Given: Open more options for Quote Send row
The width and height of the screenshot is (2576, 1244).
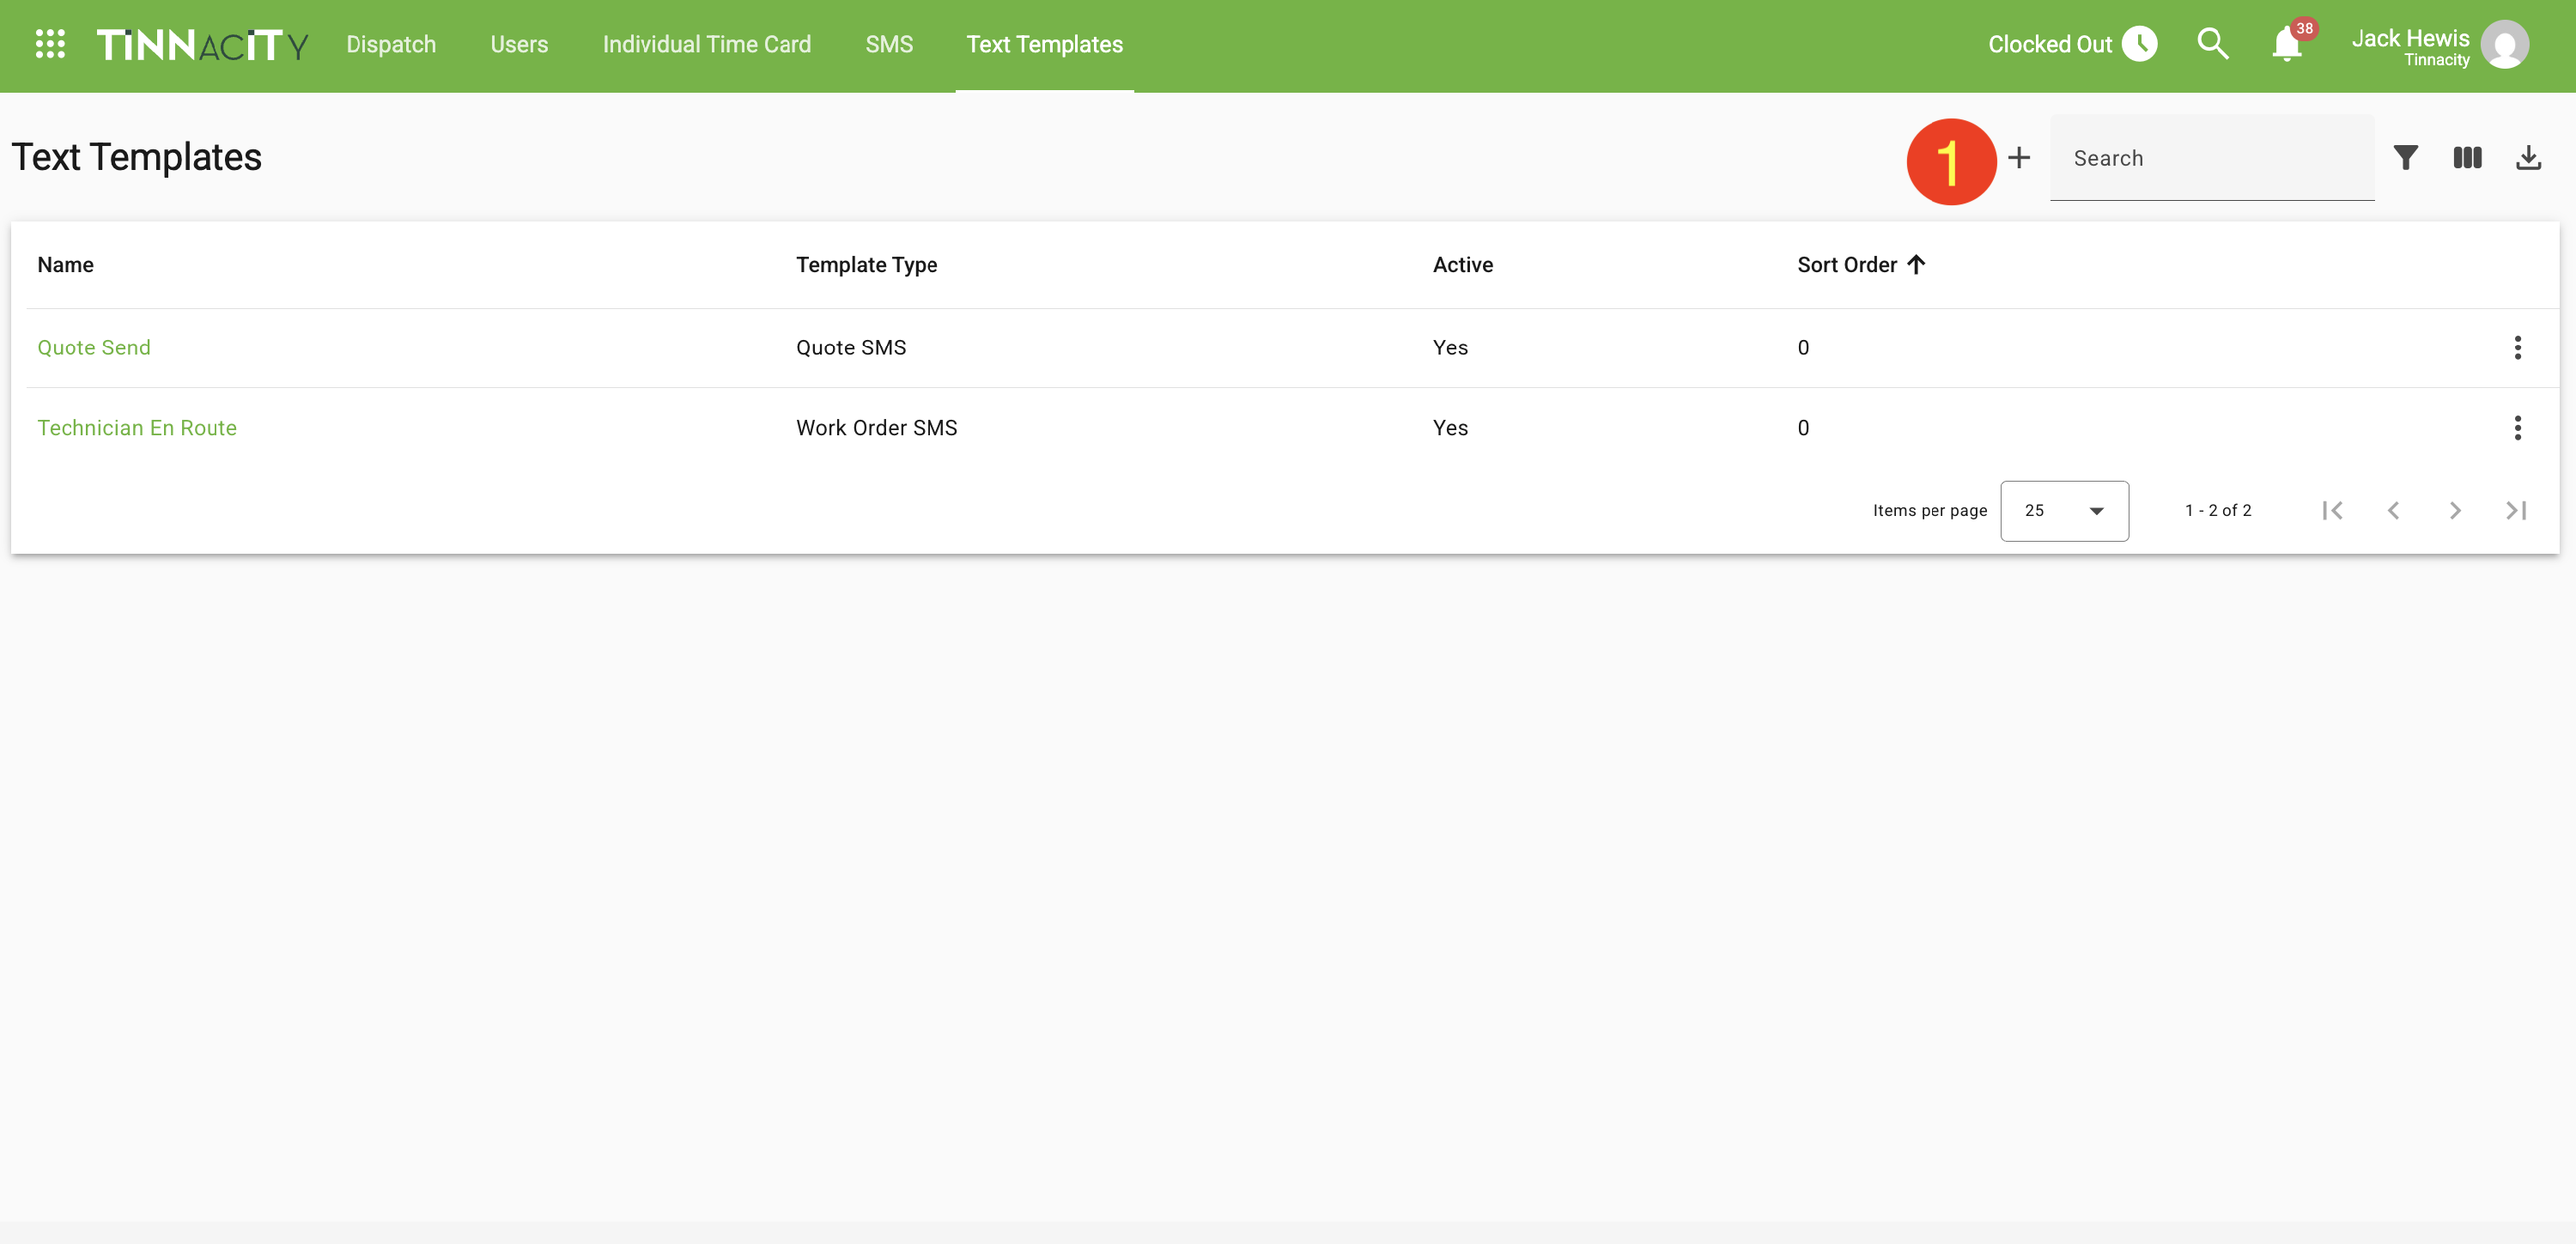Looking at the screenshot, I should [2517, 348].
